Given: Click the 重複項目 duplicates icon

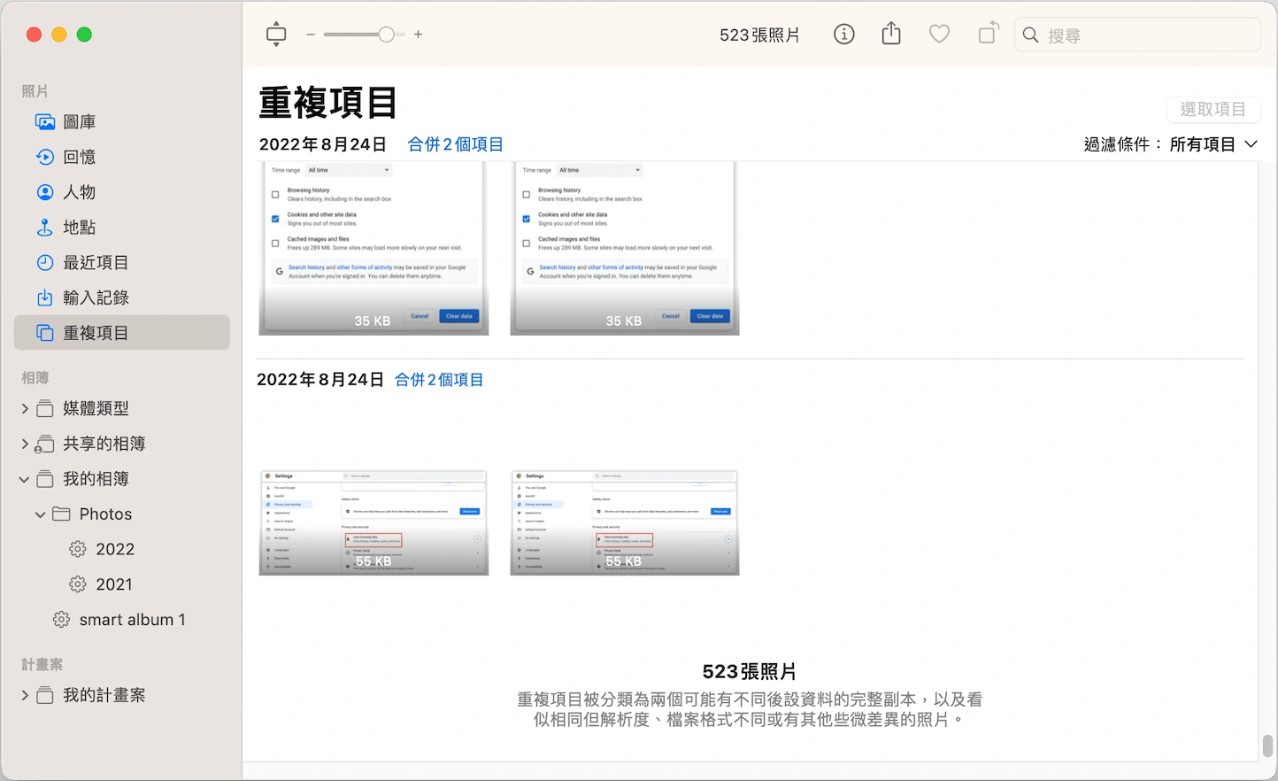Looking at the screenshot, I should pos(45,333).
